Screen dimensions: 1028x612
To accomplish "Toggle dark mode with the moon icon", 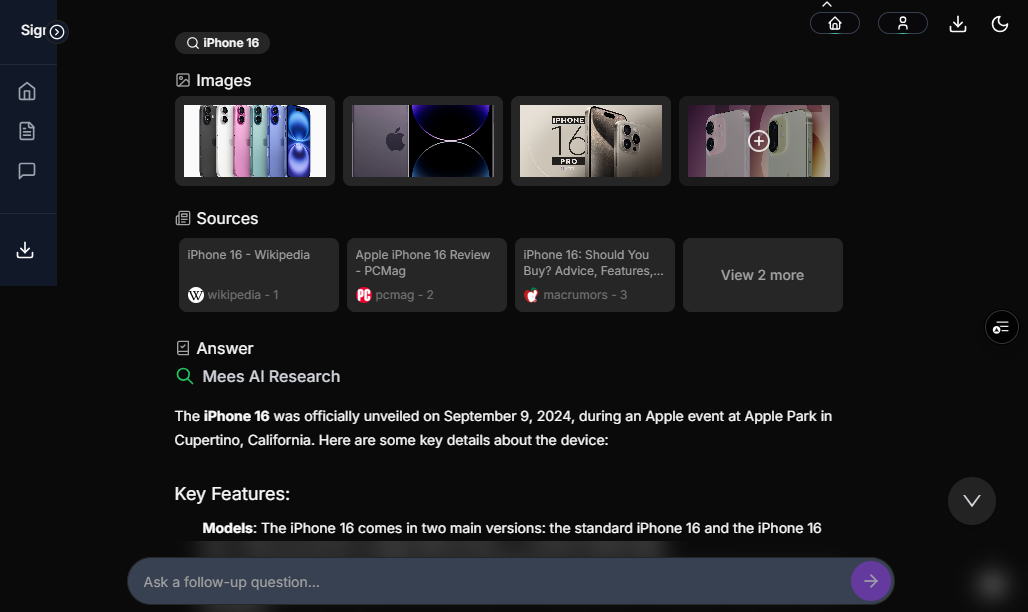I will click(x=1000, y=24).
